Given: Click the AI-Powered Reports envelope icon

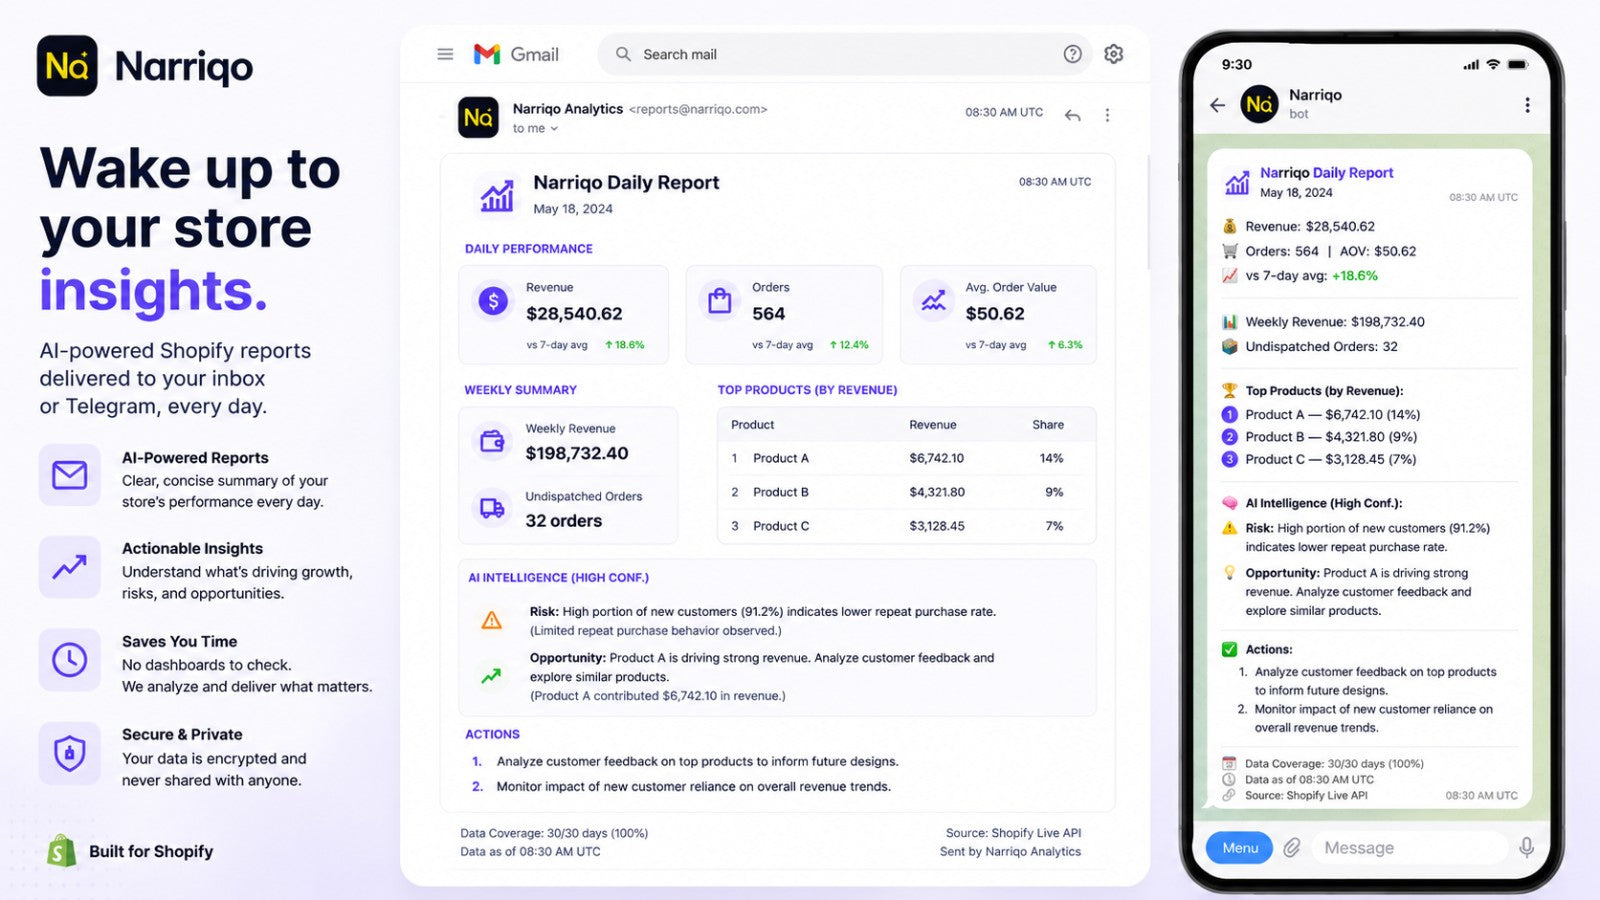Looking at the screenshot, I should tap(69, 474).
